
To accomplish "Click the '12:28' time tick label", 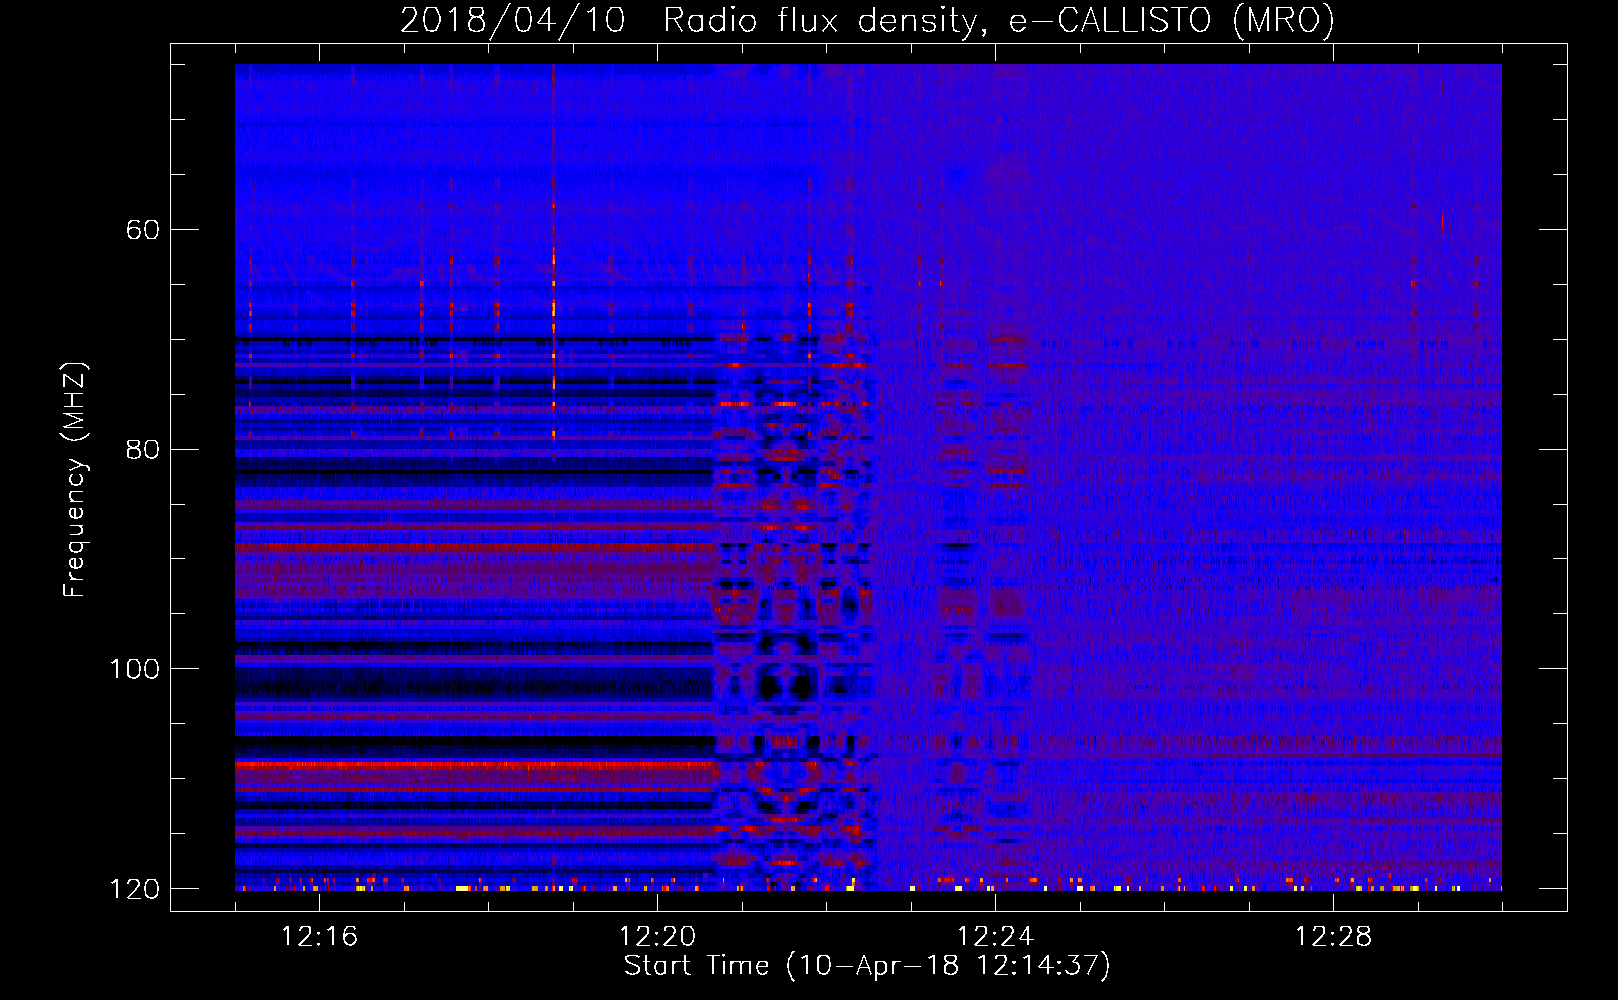I will (x=1333, y=937).
